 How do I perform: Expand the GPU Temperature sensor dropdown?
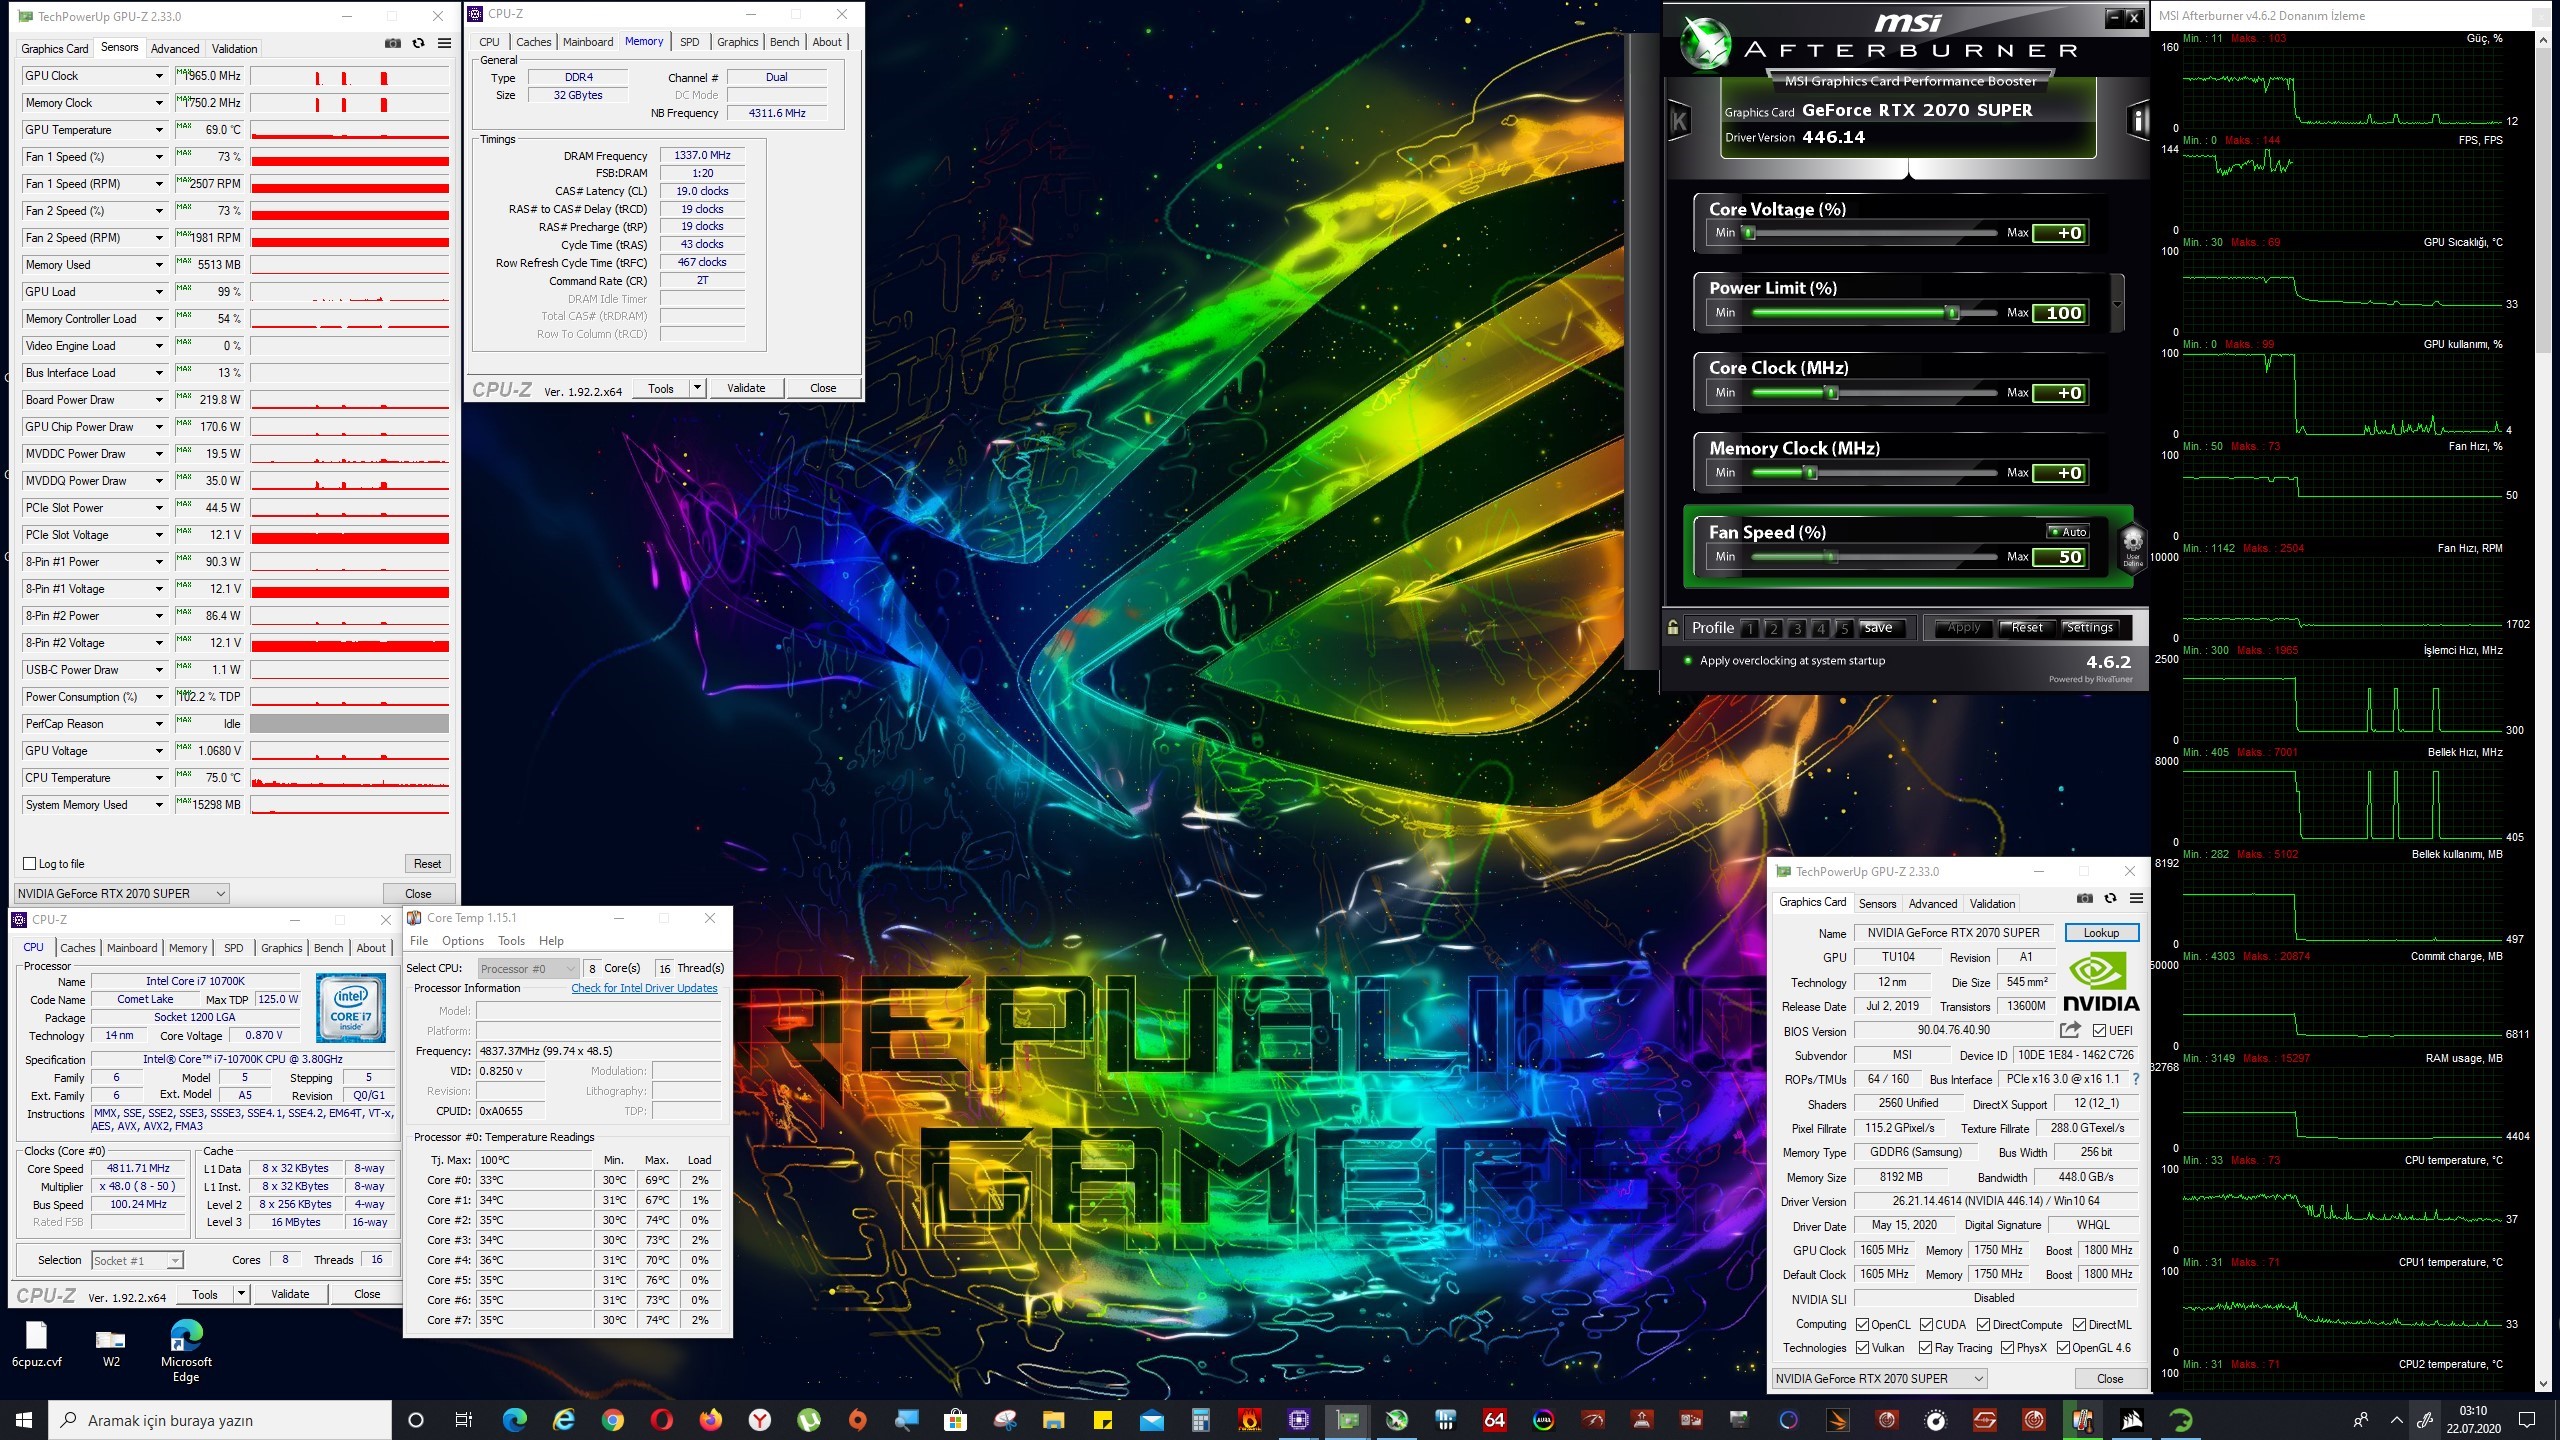coord(159,130)
